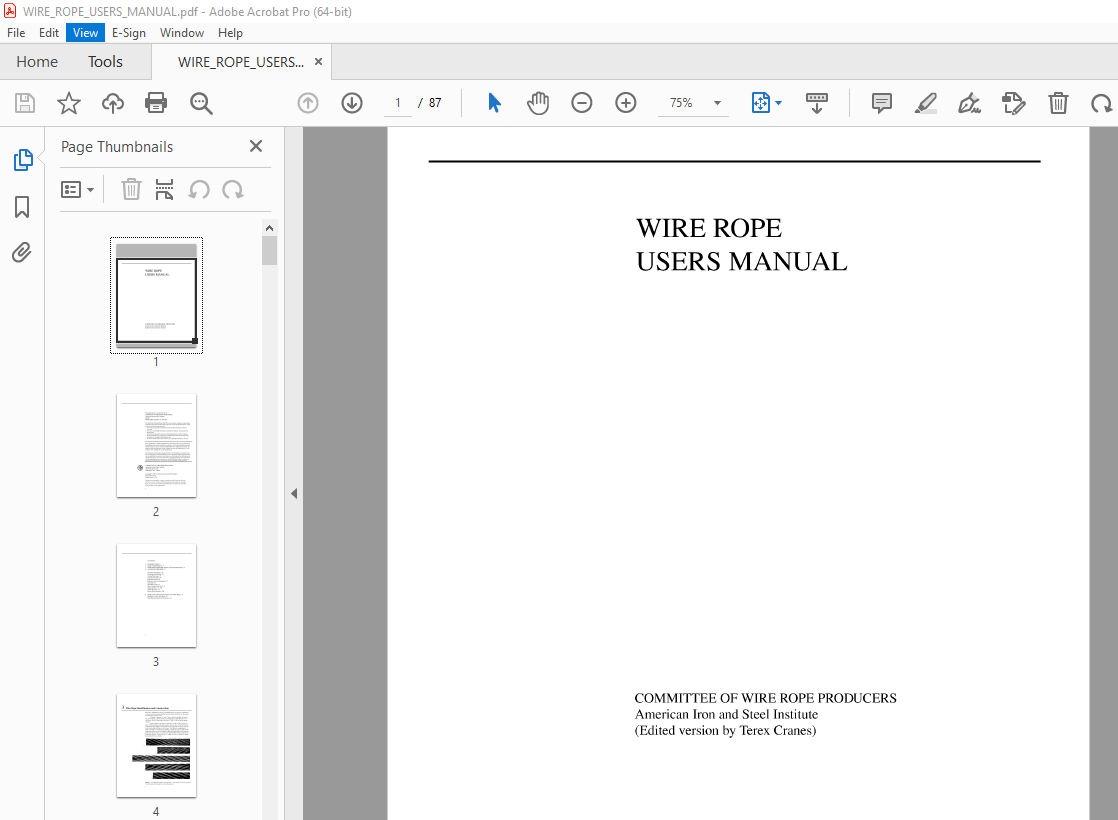Click thumbnails scrollbar up arrow
The height and width of the screenshot is (820, 1118).
pos(270,228)
